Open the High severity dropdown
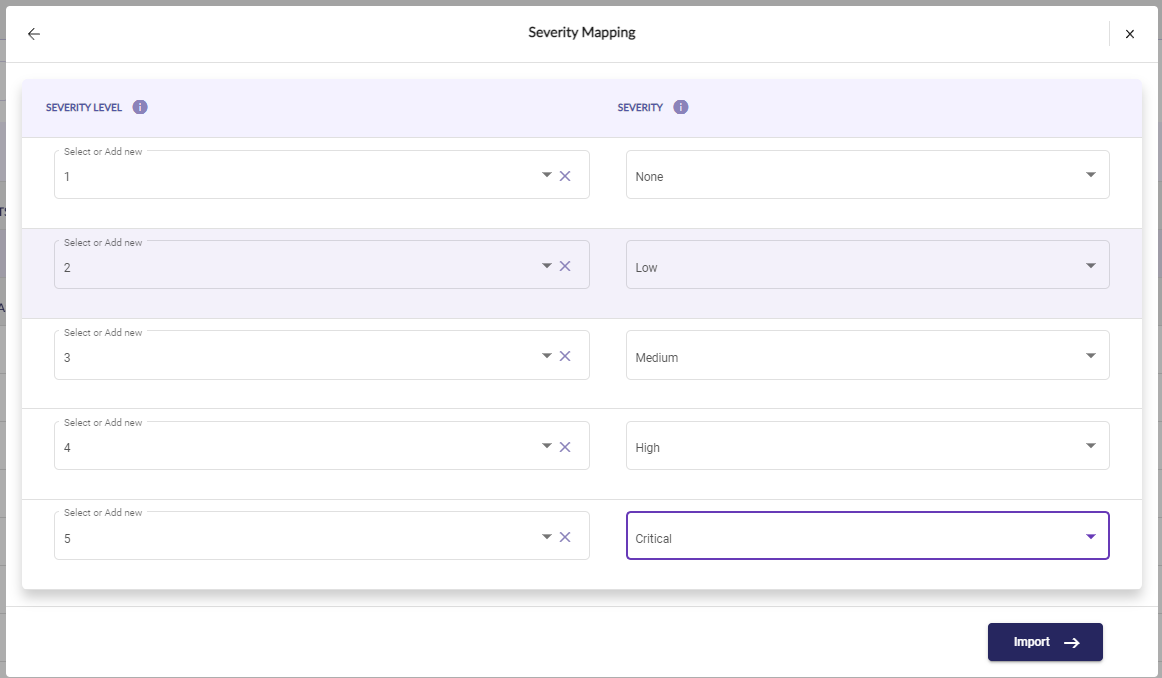1162x678 pixels. [867, 446]
